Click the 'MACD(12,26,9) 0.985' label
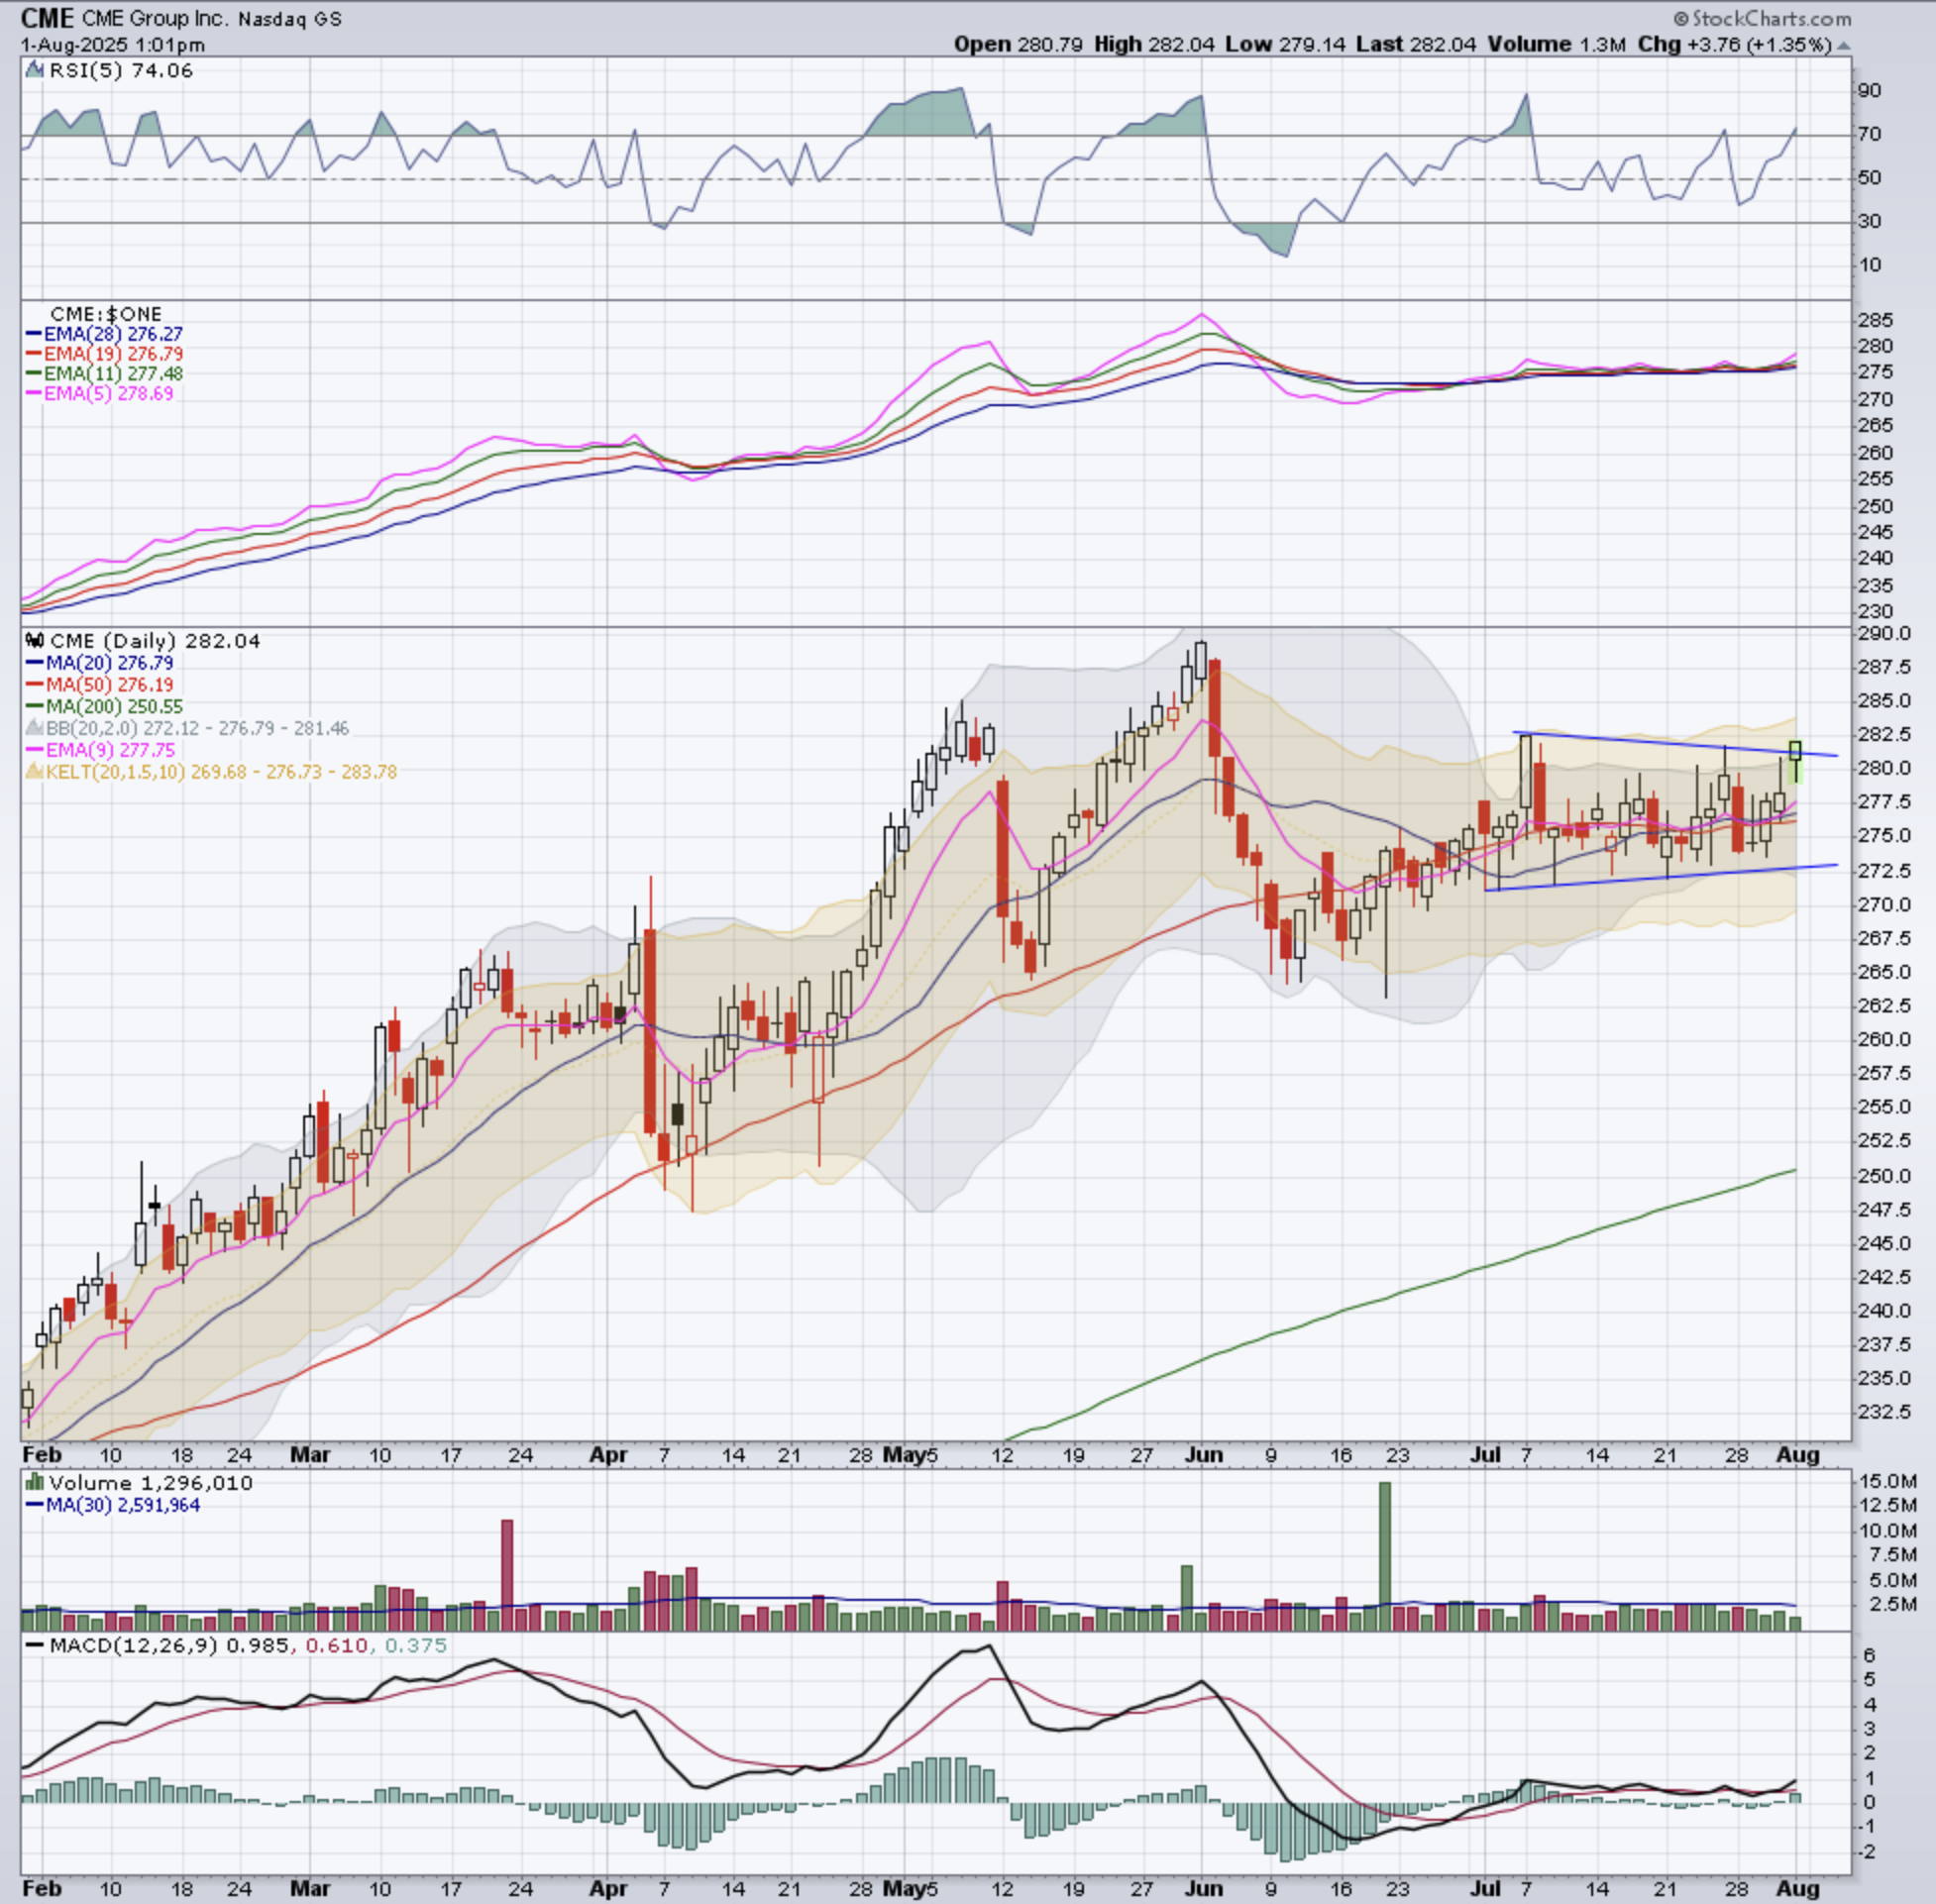Viewport: 1936px width, 1904px height. tap(171, 1645)
